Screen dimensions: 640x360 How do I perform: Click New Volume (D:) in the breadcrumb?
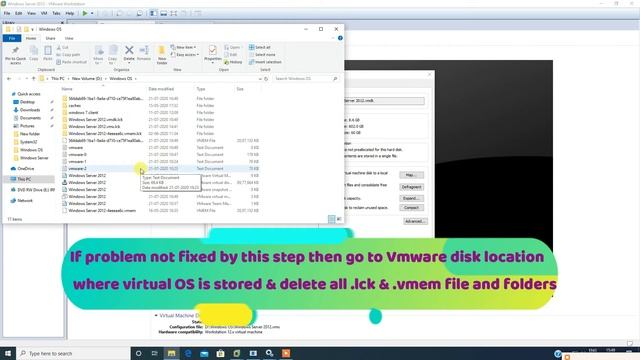click(x=87, y=78)
